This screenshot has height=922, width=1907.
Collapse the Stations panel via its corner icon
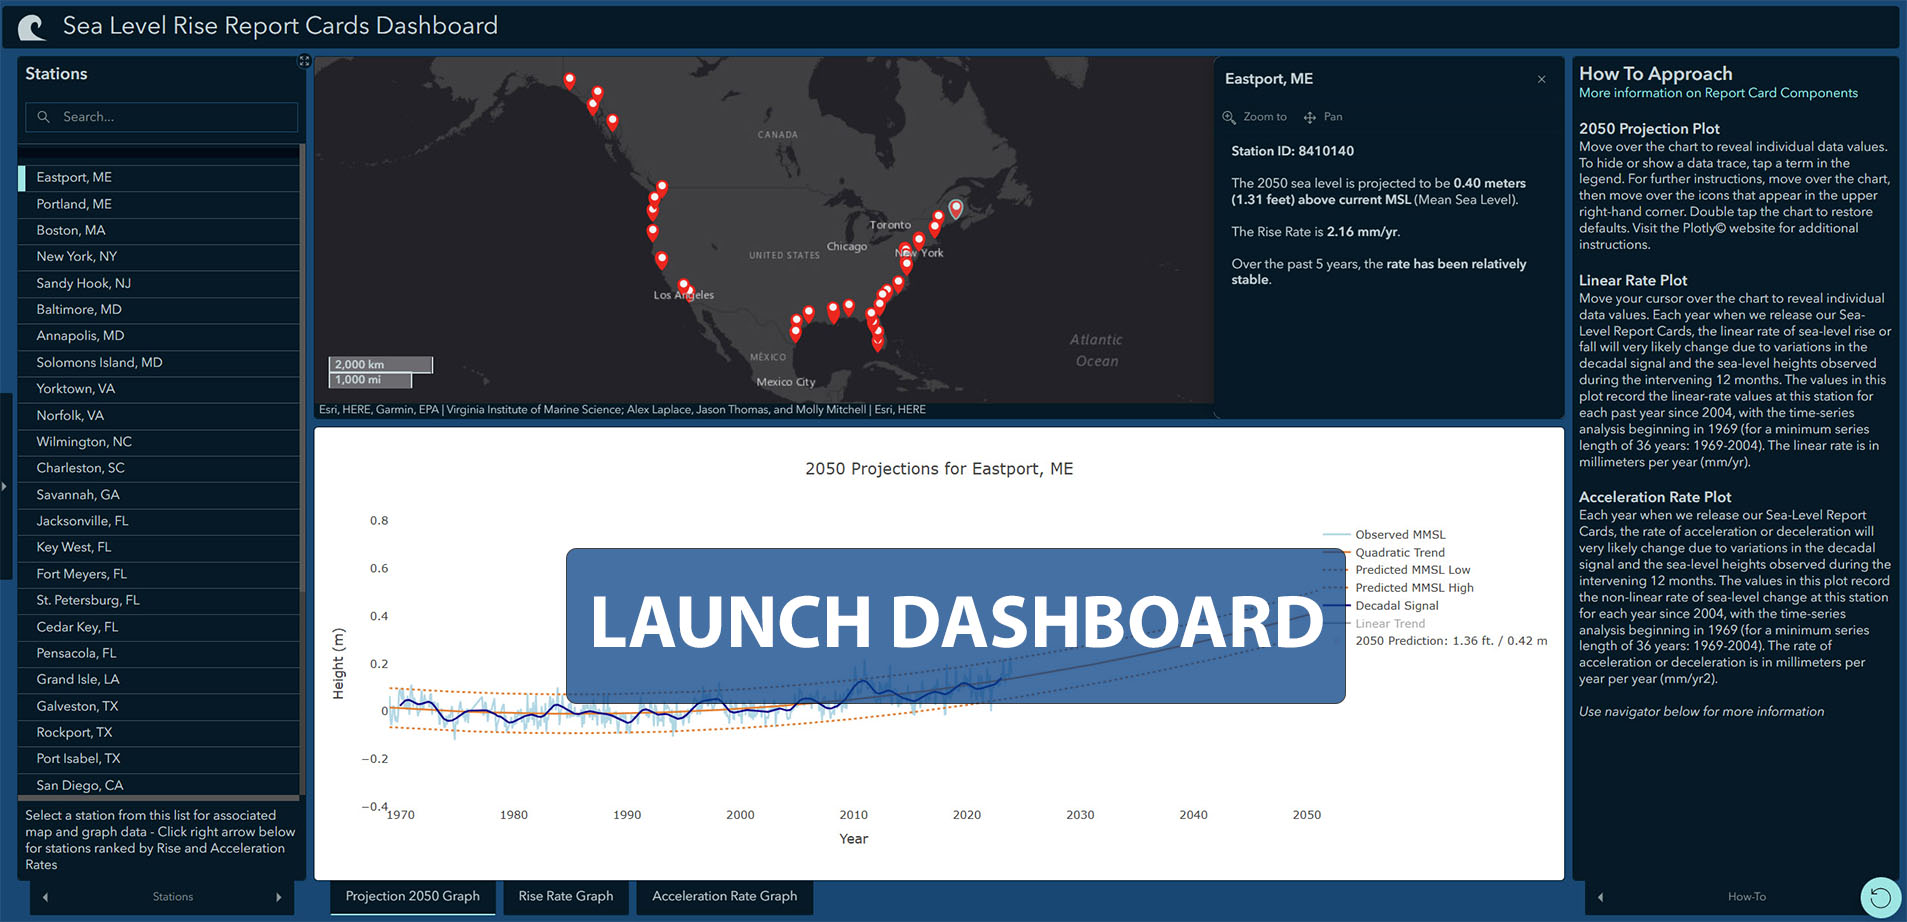tap(303, 60)
